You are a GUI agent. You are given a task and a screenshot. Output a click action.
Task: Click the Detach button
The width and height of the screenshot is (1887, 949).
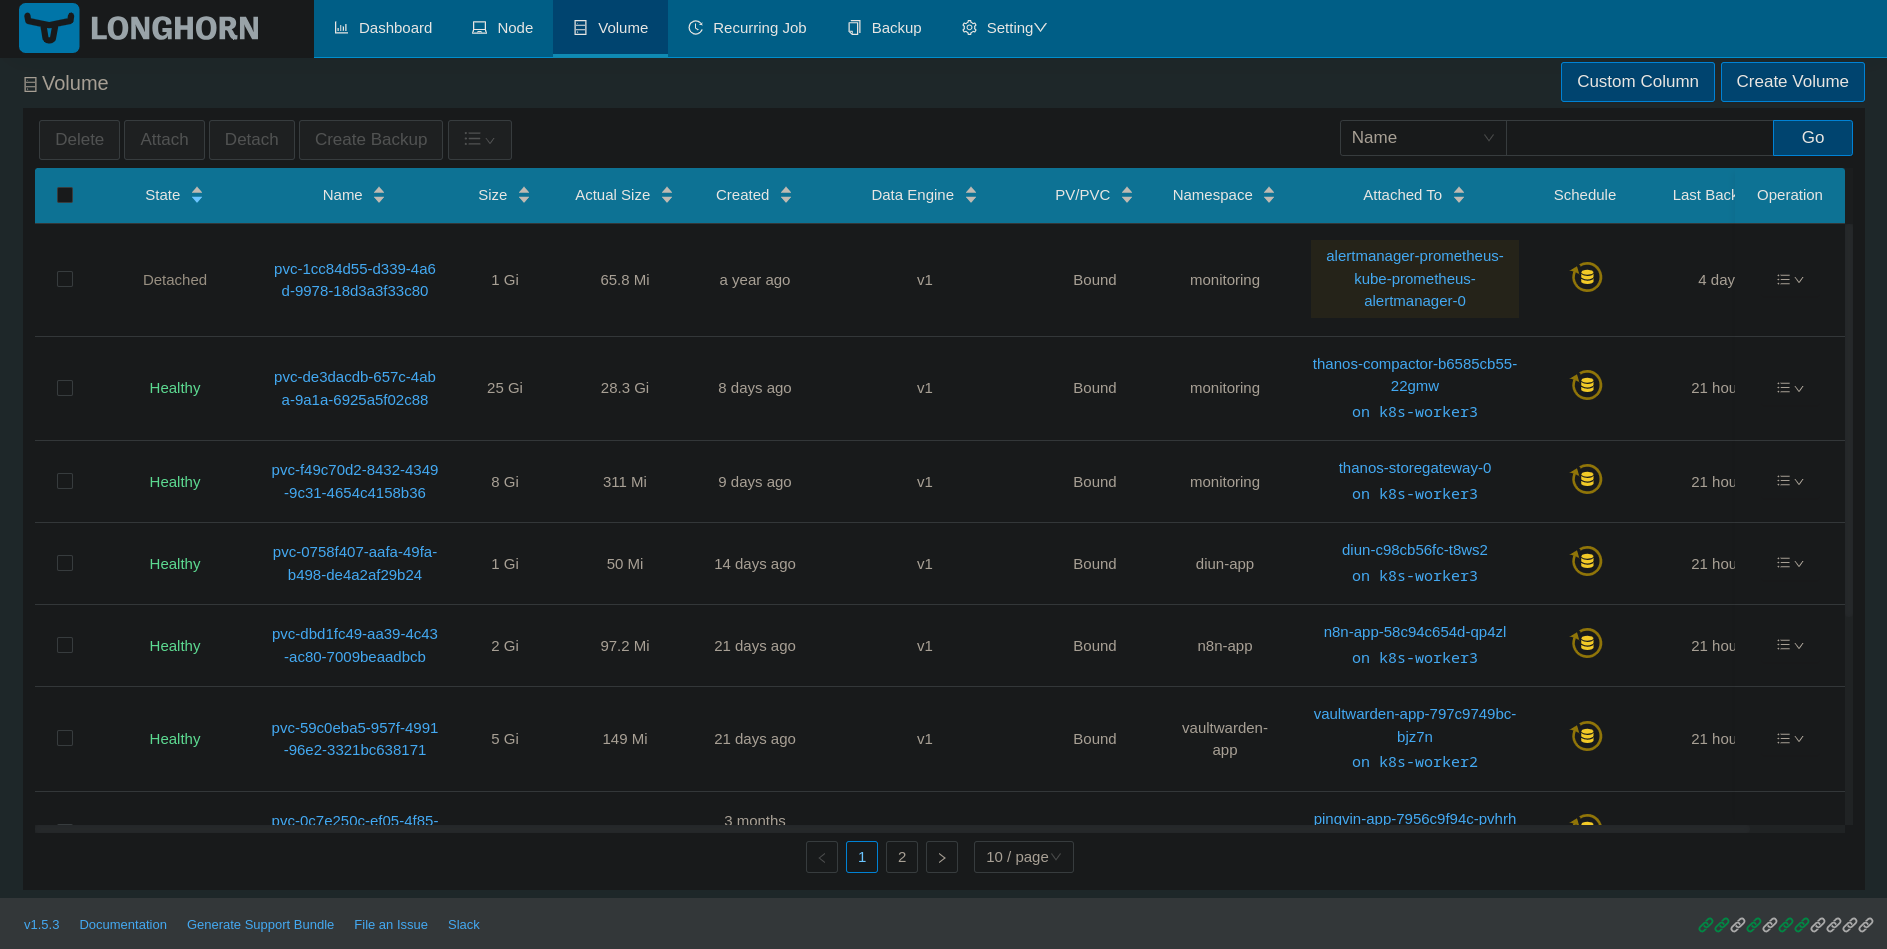click(252, 140)
